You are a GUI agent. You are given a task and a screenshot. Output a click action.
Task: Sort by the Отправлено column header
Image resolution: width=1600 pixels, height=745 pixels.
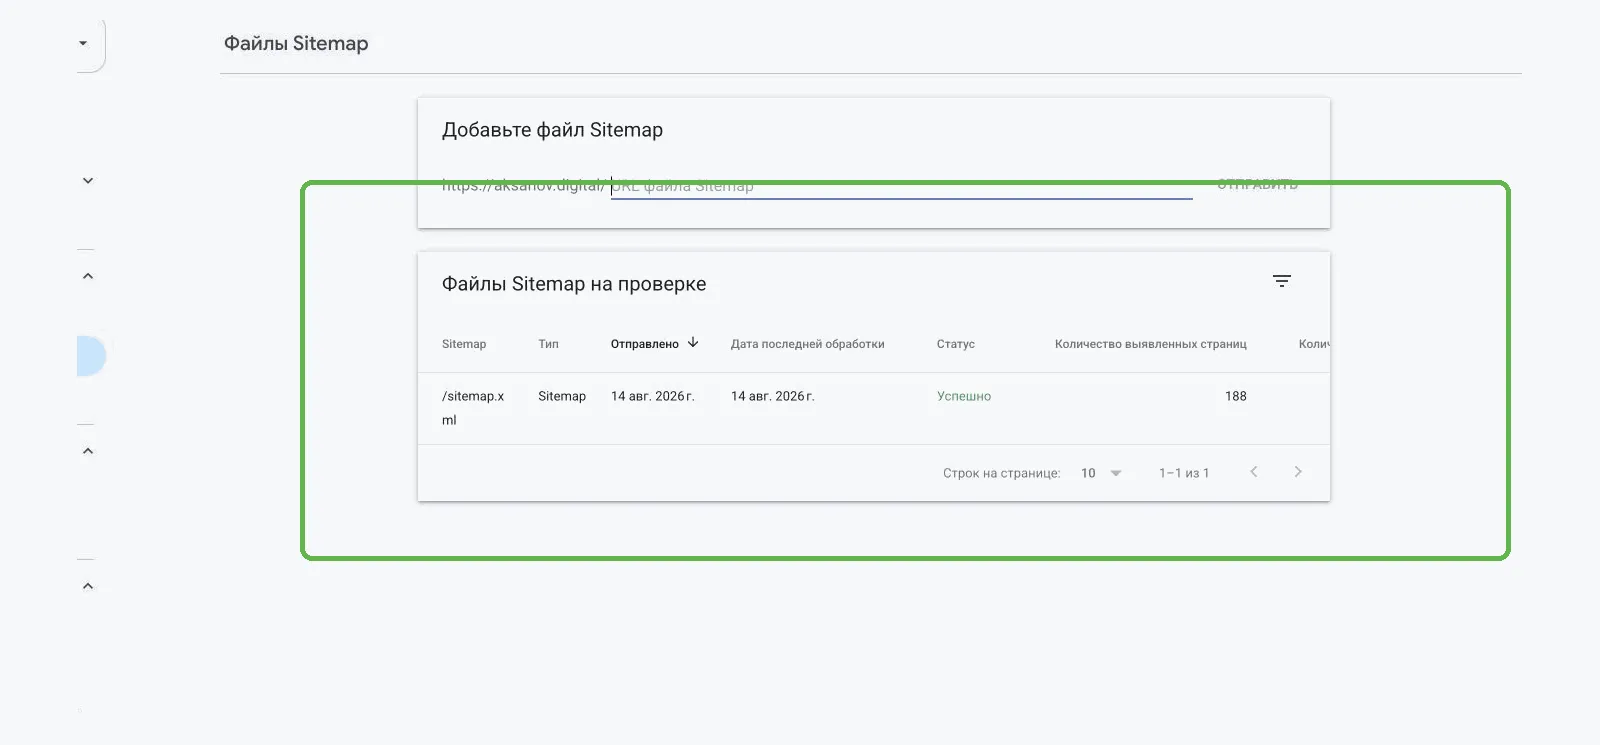pyautogui.click(x=644, y=344)
